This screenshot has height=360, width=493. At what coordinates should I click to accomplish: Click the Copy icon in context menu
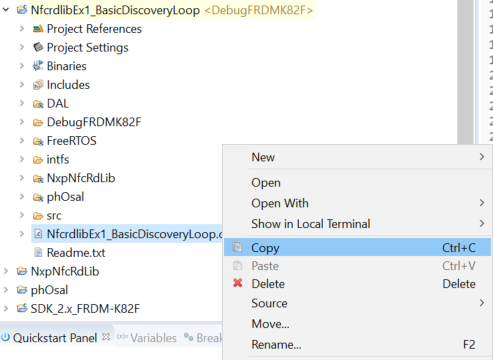click(237, 247)
